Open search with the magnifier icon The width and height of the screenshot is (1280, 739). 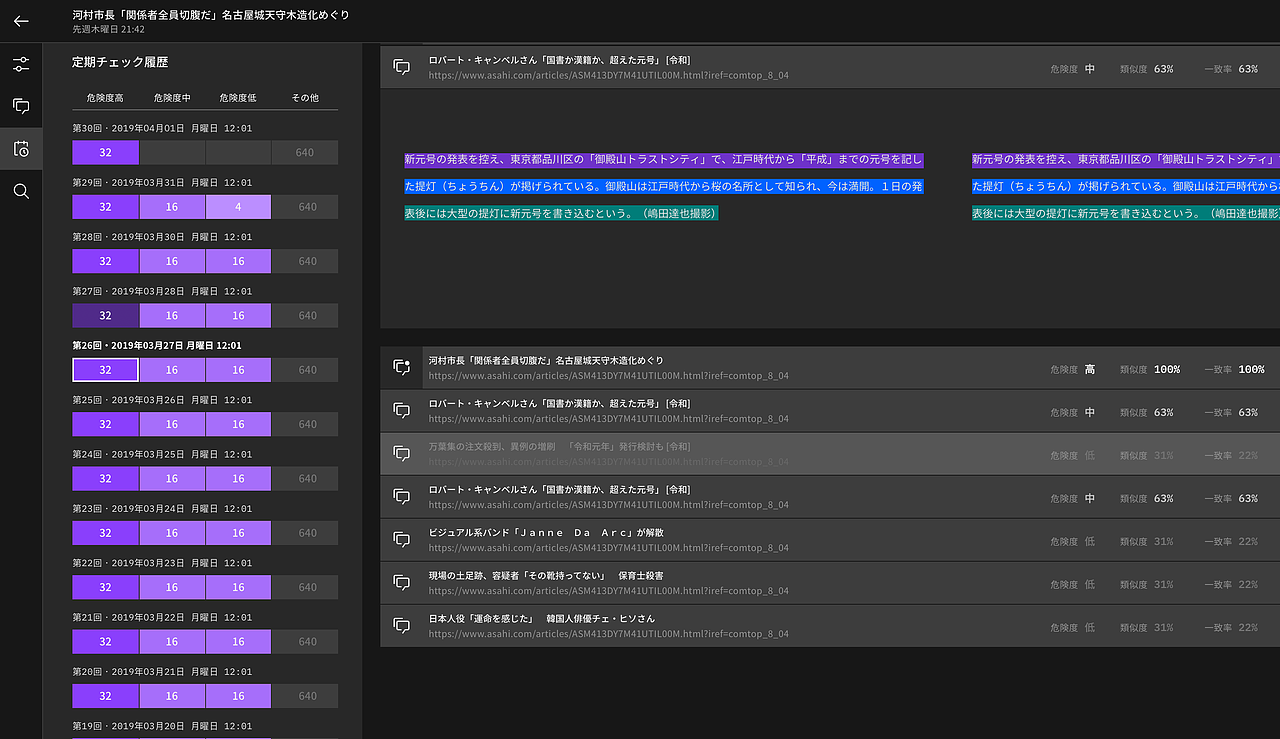pos(21,191)
